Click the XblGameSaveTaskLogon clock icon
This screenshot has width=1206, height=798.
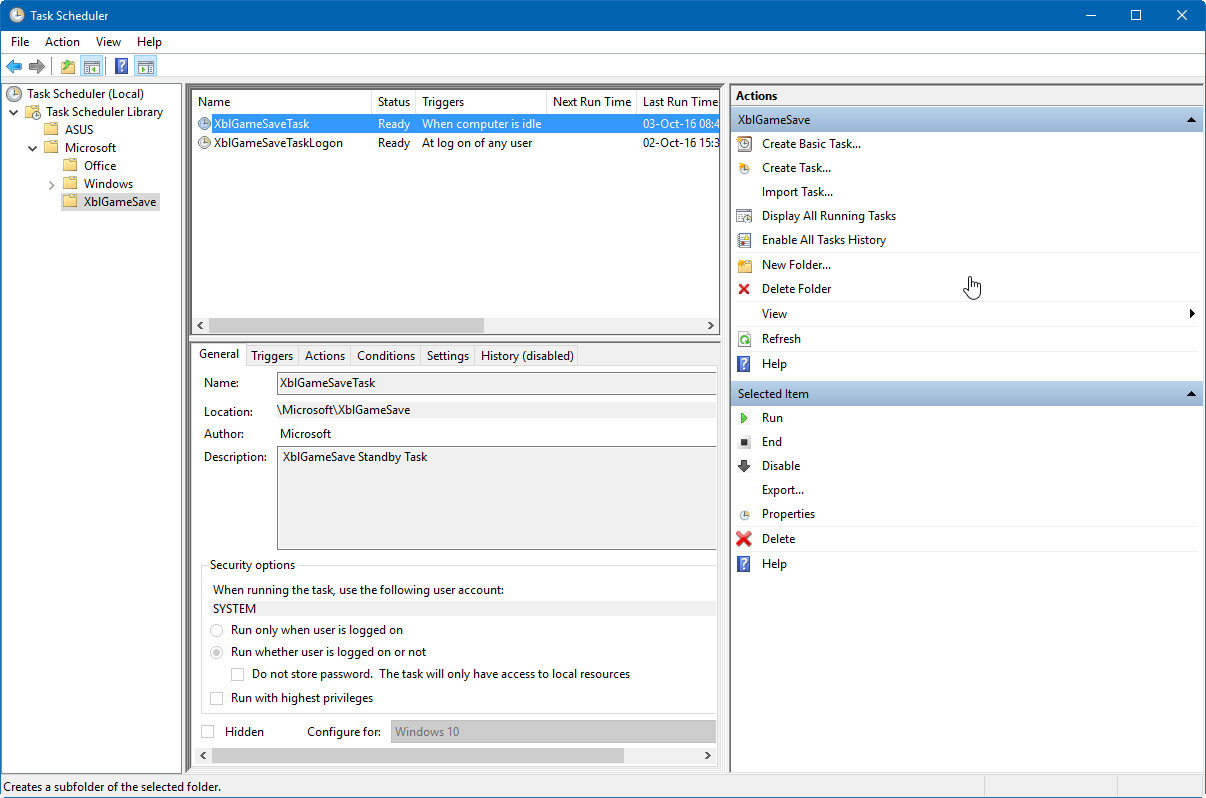click(x=205, y=143)
